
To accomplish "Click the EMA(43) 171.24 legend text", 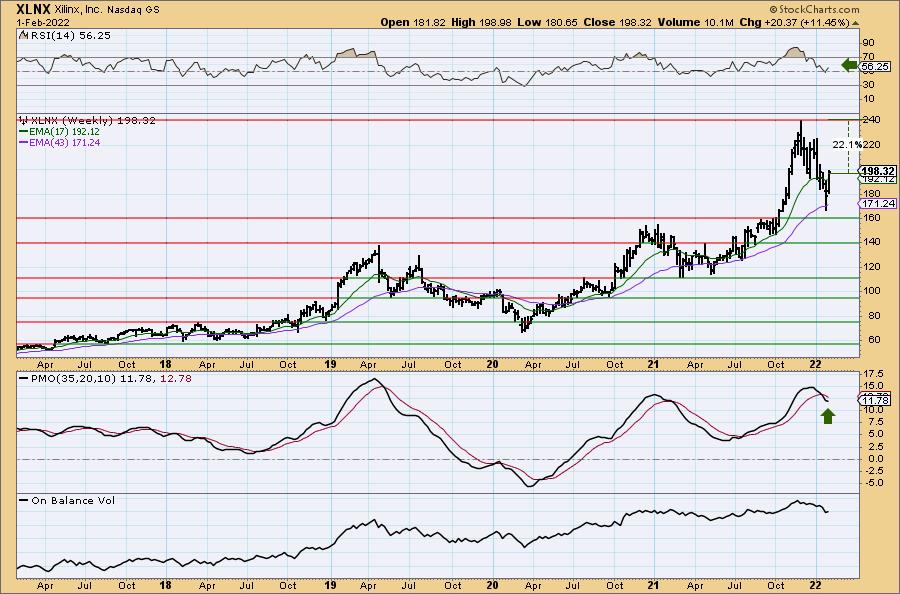I will (x=65, y=142).
